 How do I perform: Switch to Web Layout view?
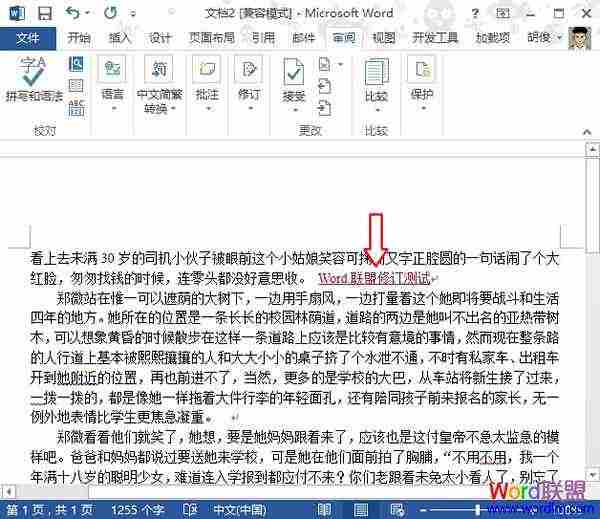[x=397, y=510]
